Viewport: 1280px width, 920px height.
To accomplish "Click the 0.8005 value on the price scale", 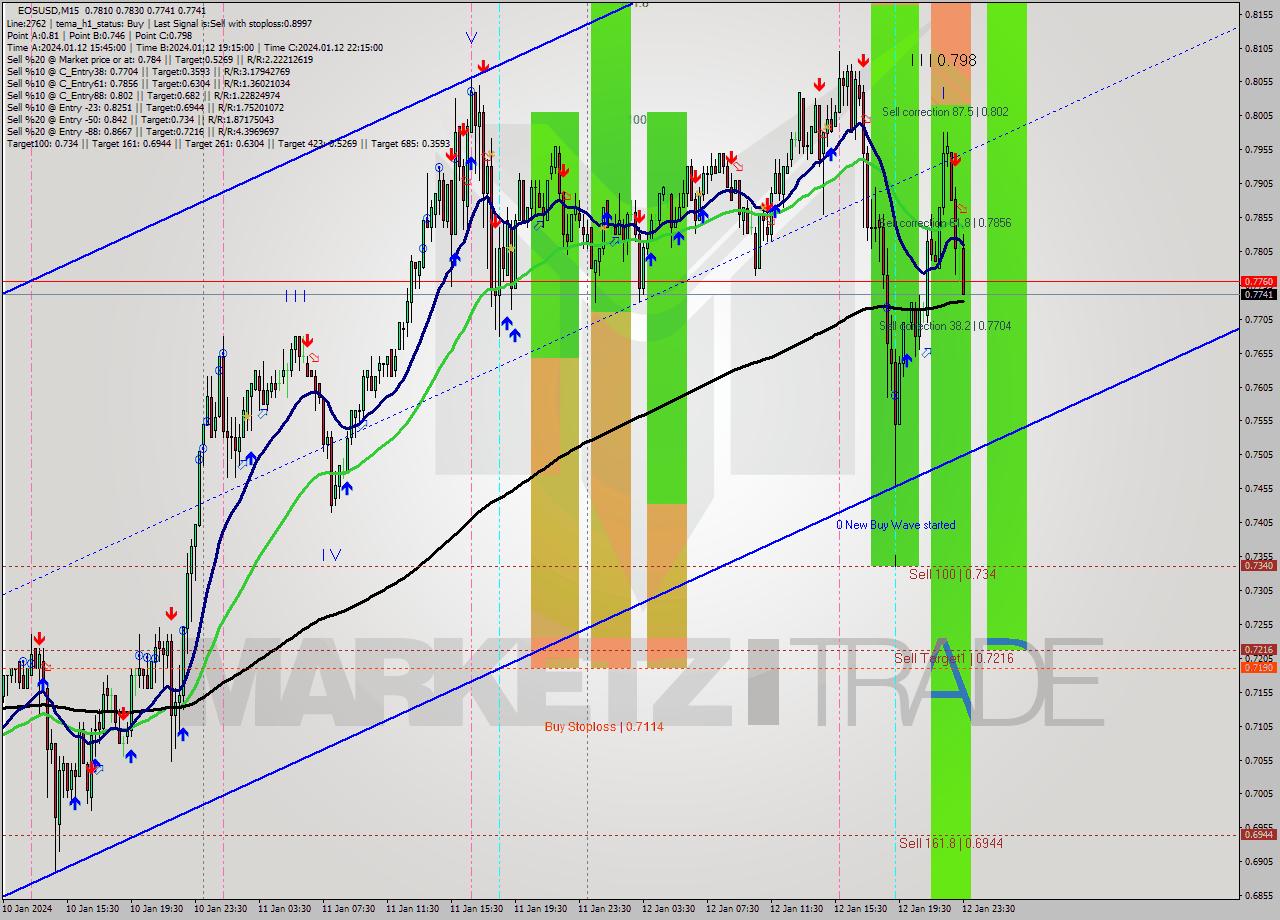I will coord(1258,116).
